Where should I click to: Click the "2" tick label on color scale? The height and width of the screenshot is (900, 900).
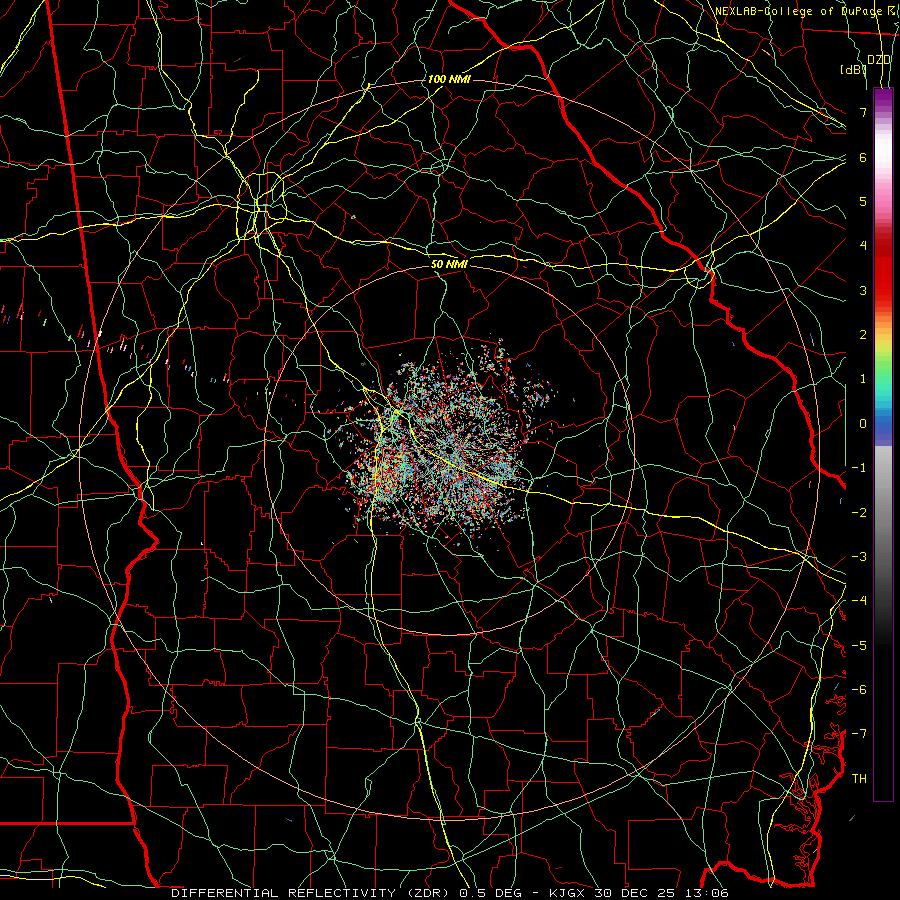coord(863,335)
